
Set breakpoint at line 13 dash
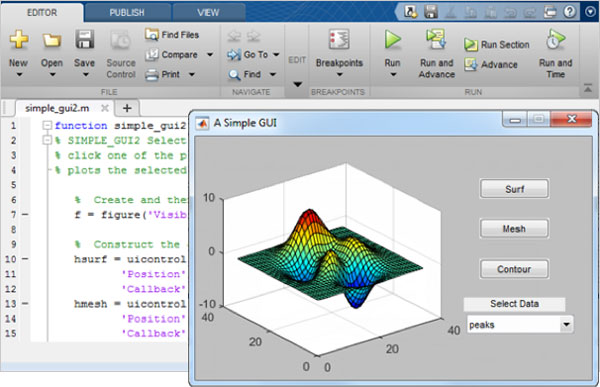tap(25, 304)
